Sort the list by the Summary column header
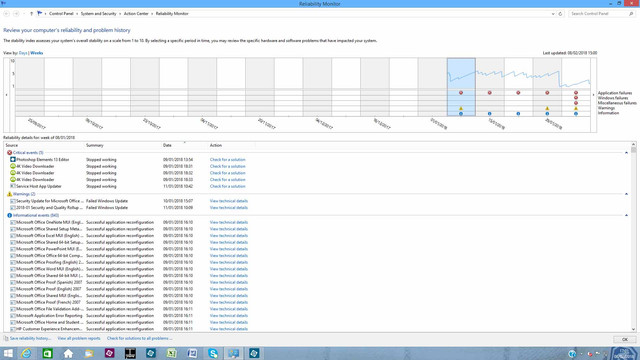Image resolution: width=640 pixels, height=360 pixels. pyautogui.click(x=95, y=145)
